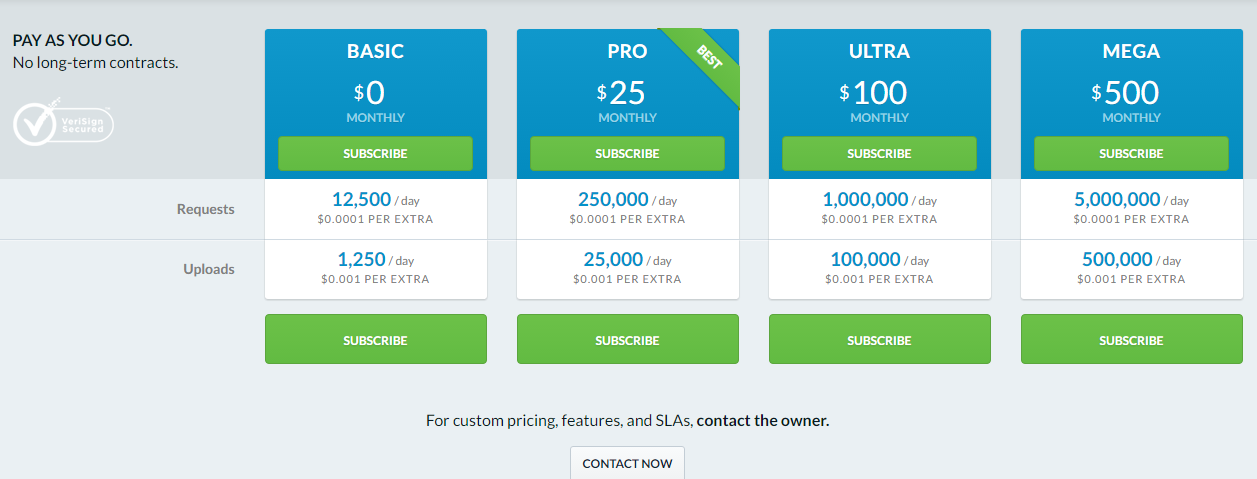Screen dimensions: 1257x479
Task: Click the VeriSign Secured badge icon
Action: (65, 122)
